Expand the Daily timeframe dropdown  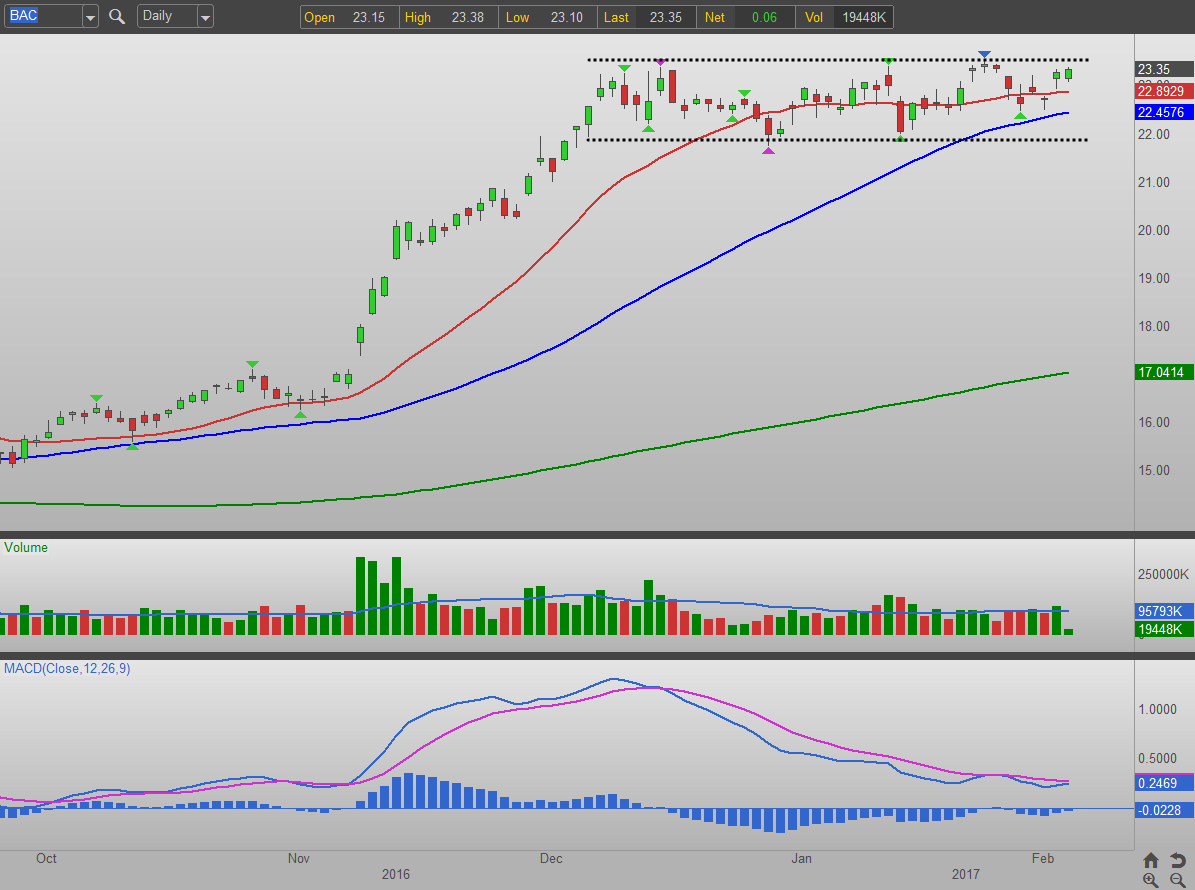pos(205,17)
